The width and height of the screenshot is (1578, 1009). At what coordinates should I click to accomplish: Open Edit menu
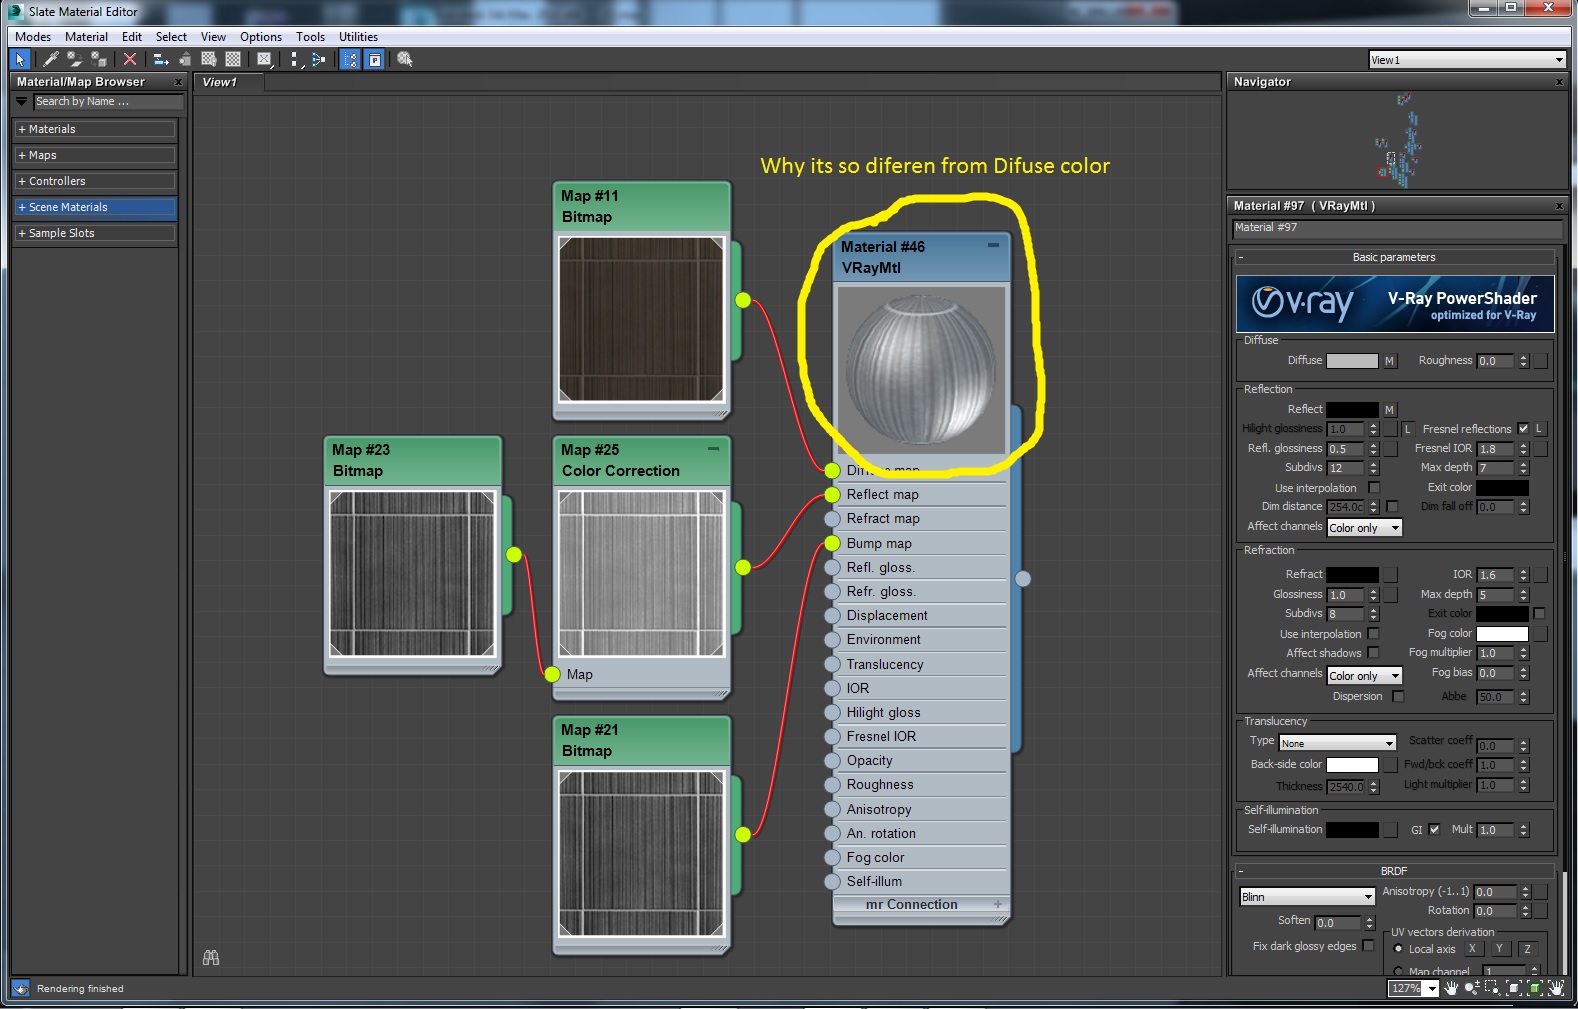click(132, 36)
